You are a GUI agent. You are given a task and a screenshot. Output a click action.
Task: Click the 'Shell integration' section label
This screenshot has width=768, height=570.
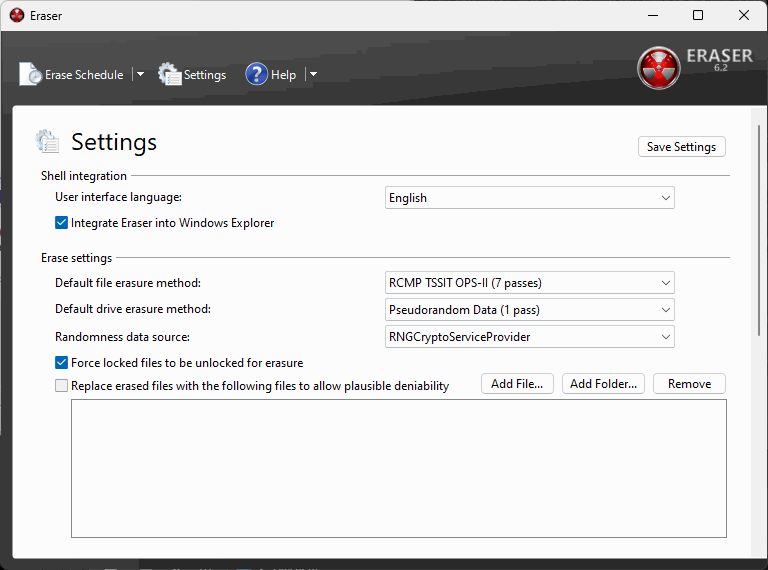[x=84, y=176]
